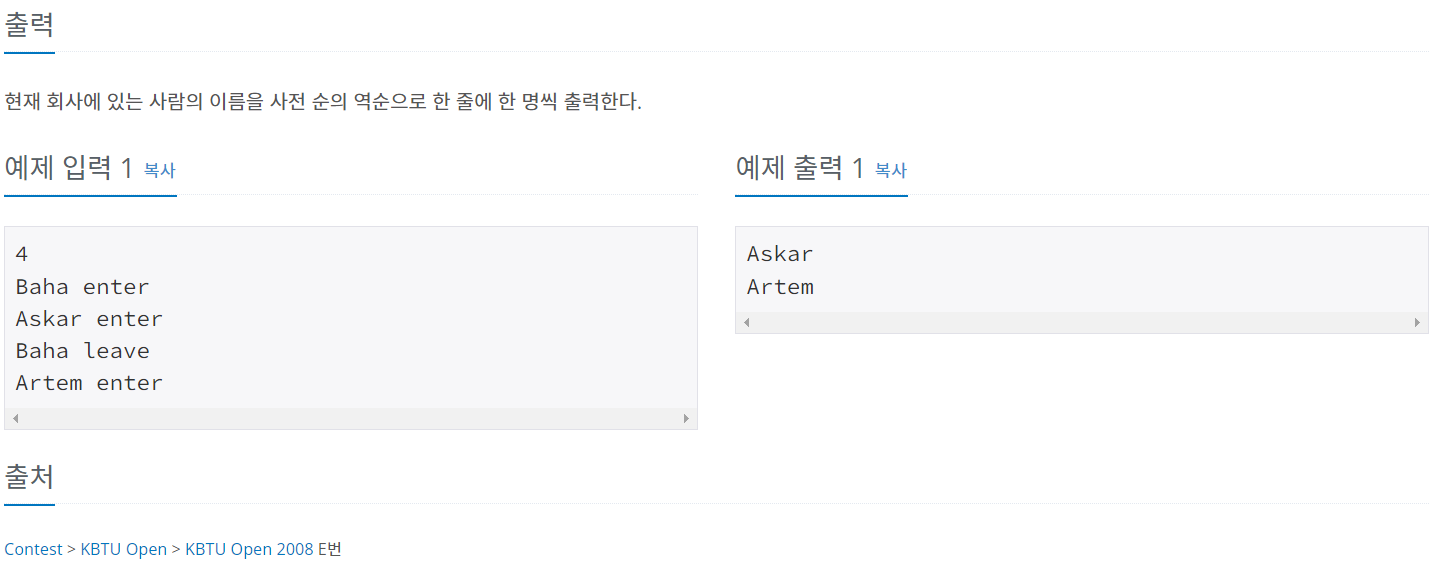
Task: Click left arrow of sample output scrollbar
Action: tap(746, 322)
